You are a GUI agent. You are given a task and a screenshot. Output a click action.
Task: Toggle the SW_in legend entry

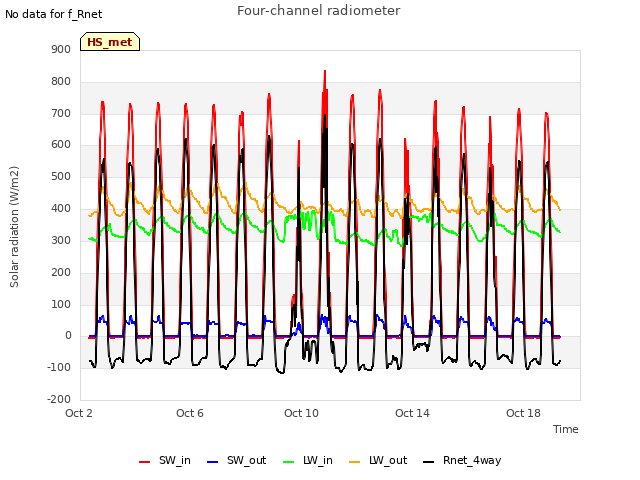[165, 461]
